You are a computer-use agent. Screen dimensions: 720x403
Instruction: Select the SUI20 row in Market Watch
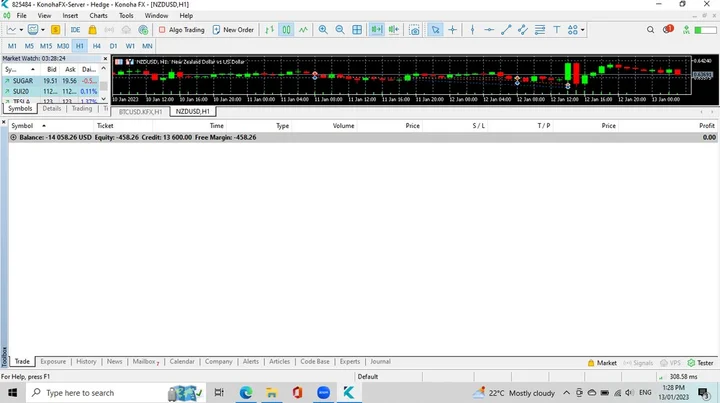50,91
